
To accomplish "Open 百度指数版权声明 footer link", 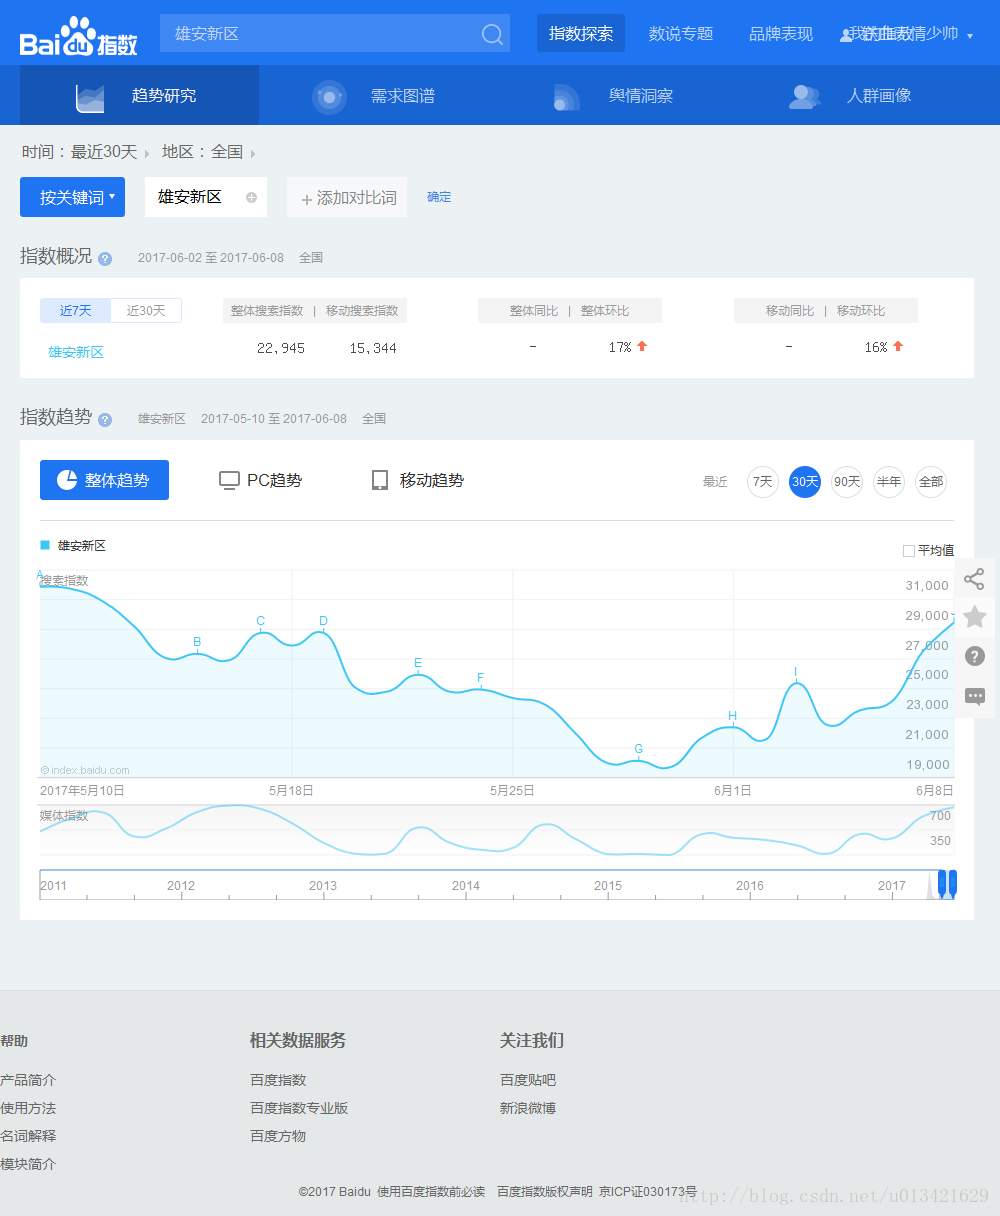I will point(545,1192).
